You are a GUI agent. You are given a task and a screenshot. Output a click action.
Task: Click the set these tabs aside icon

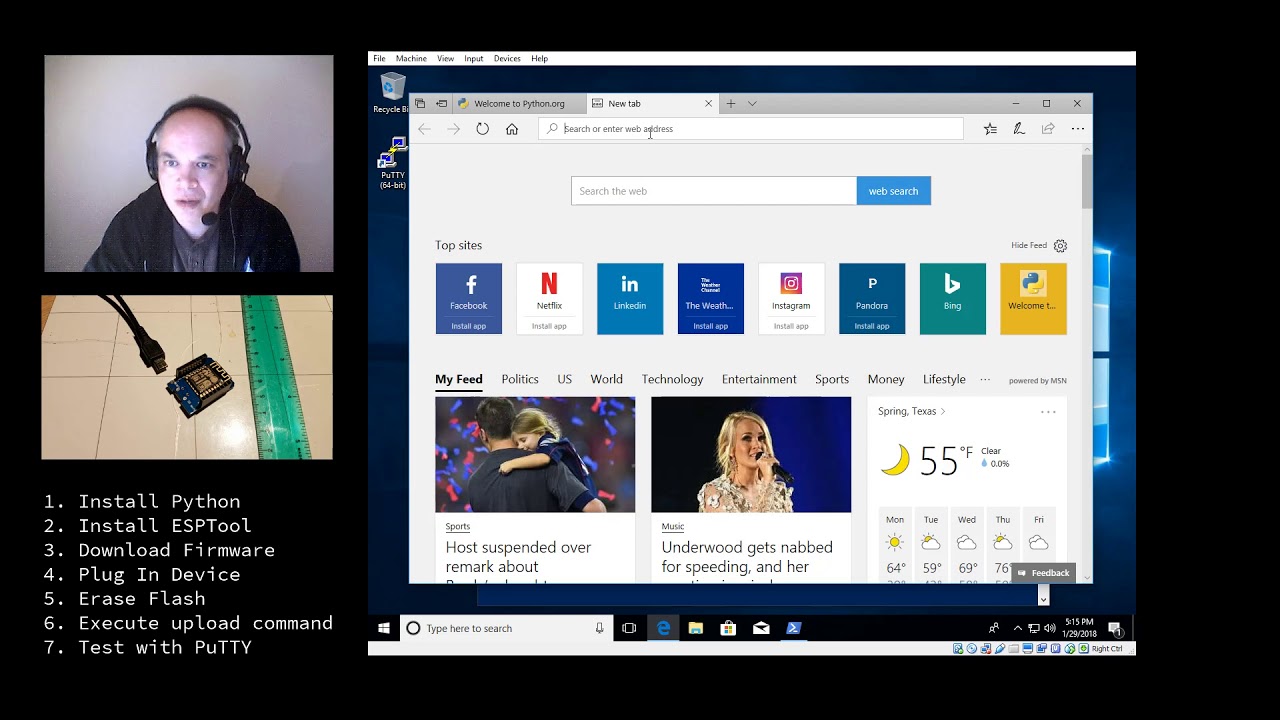(x=441, y=103)
